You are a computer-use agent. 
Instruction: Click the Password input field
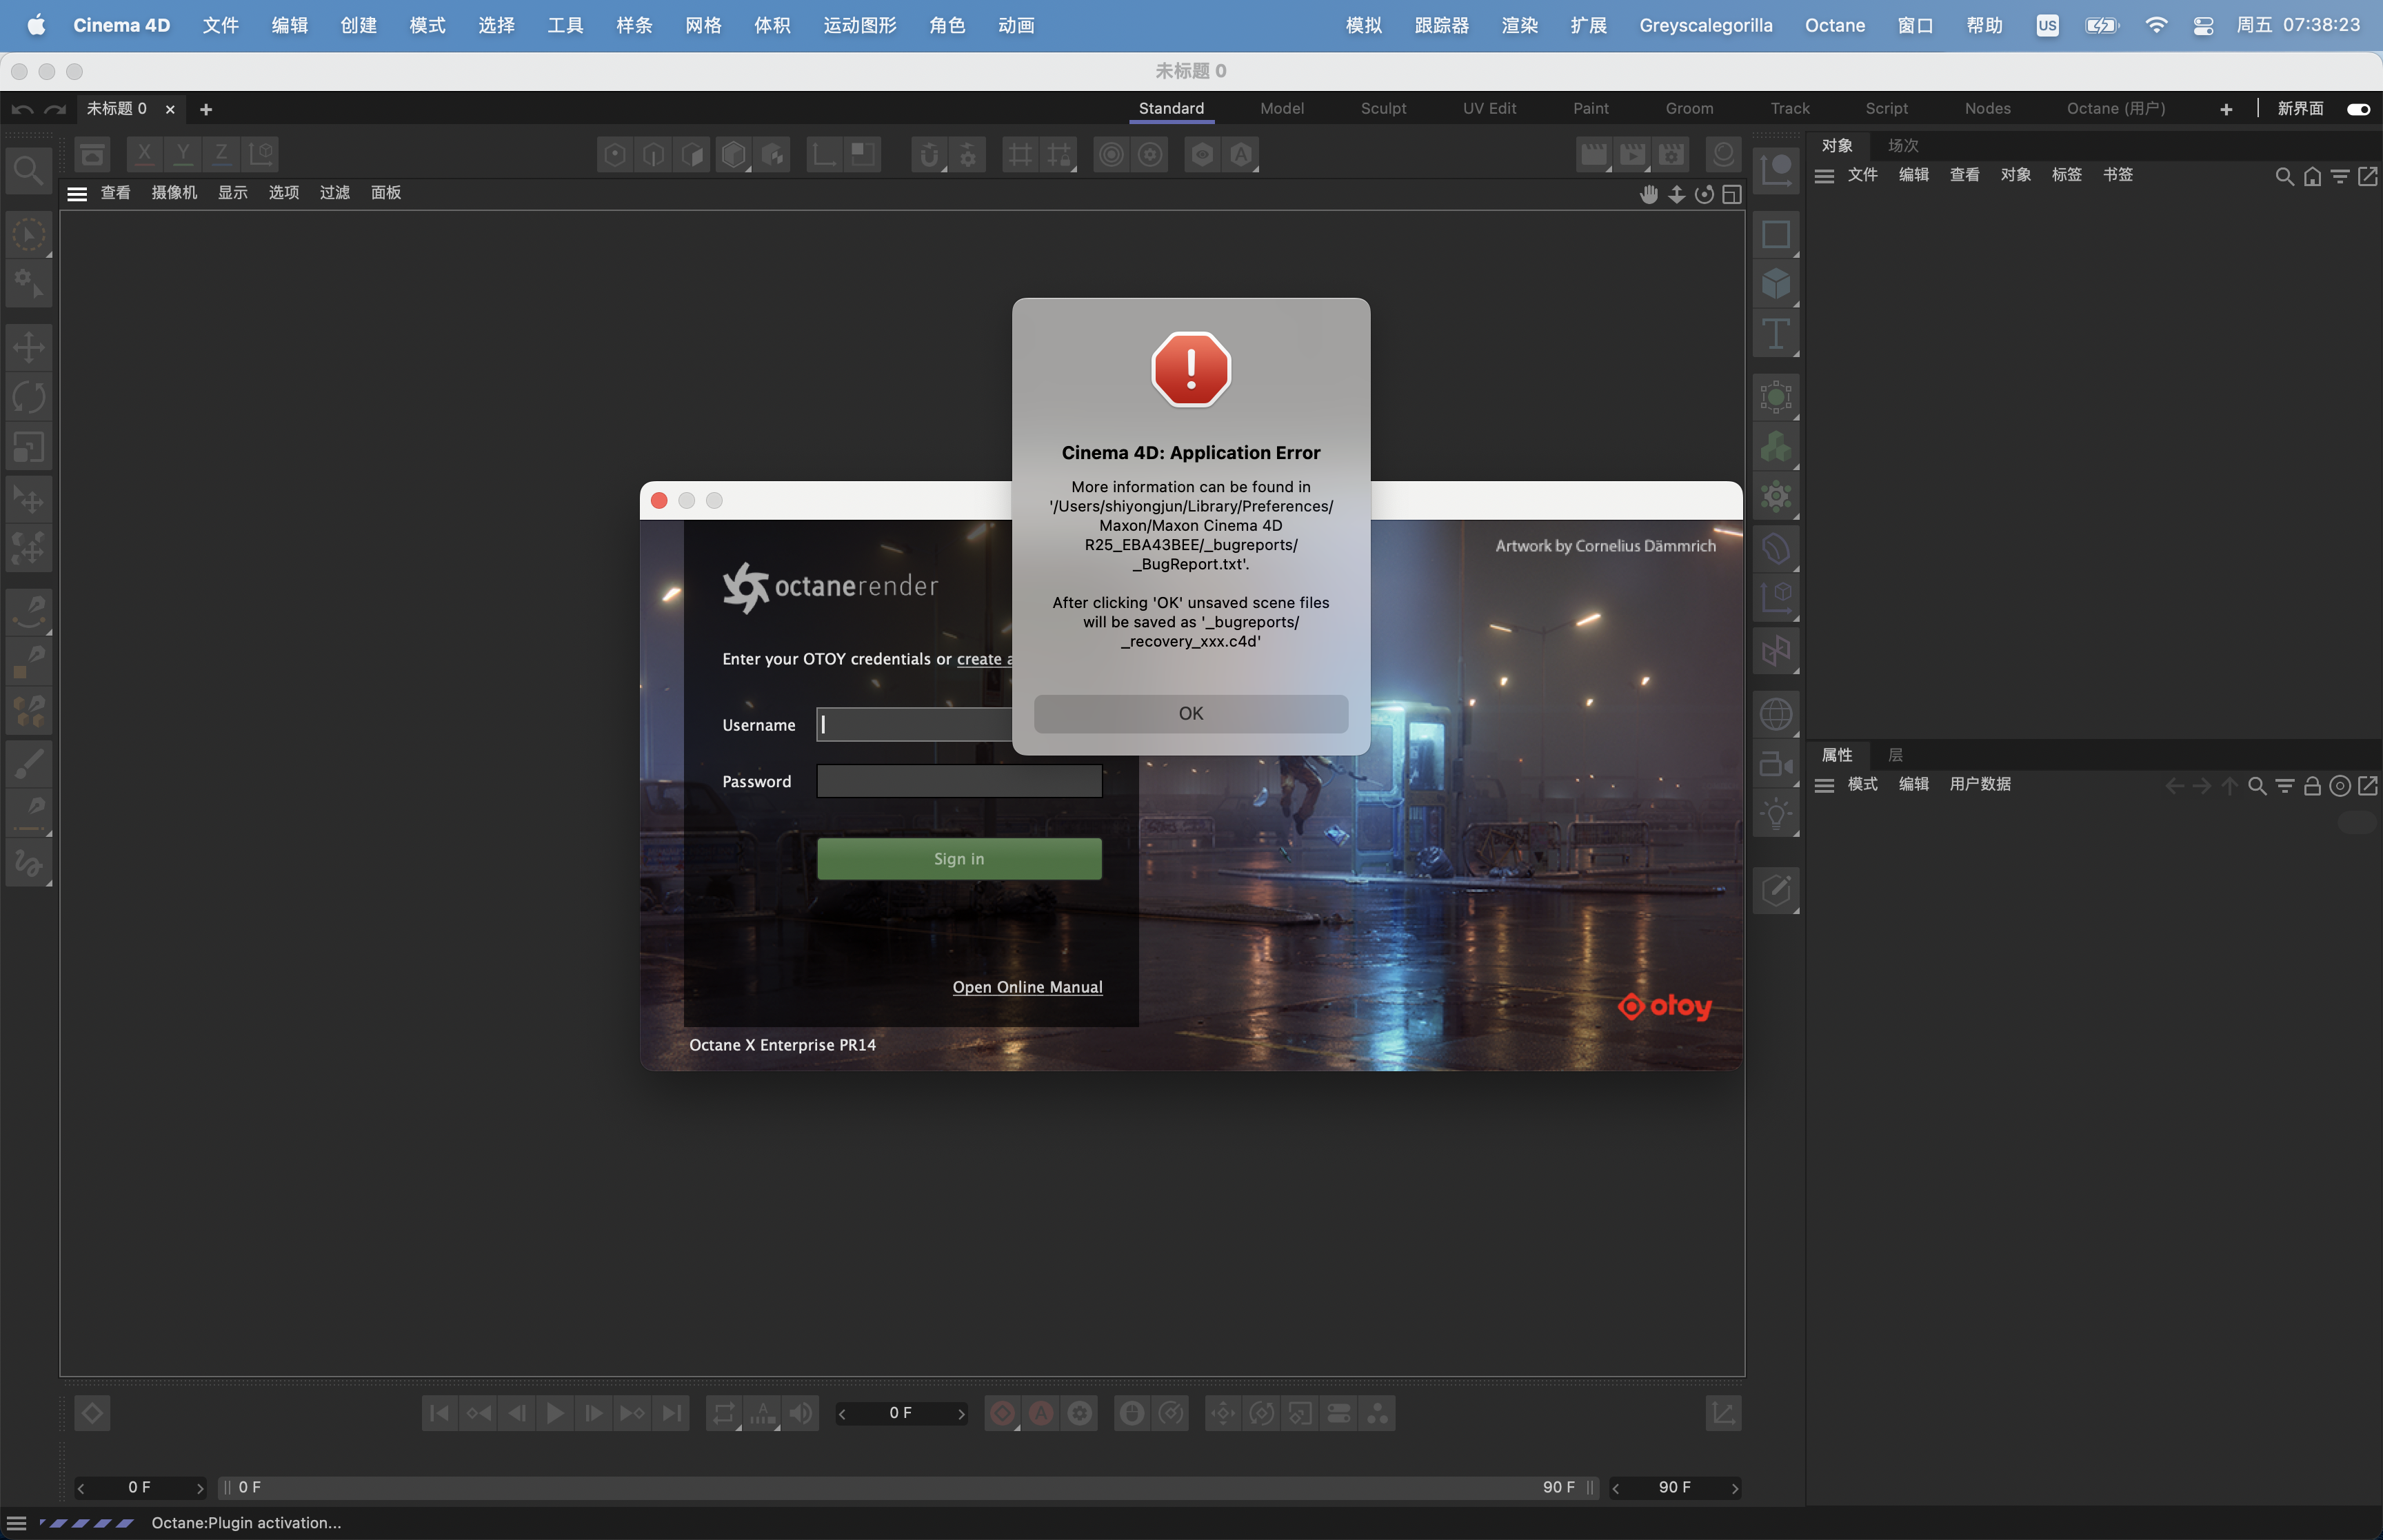coord(959,781)
